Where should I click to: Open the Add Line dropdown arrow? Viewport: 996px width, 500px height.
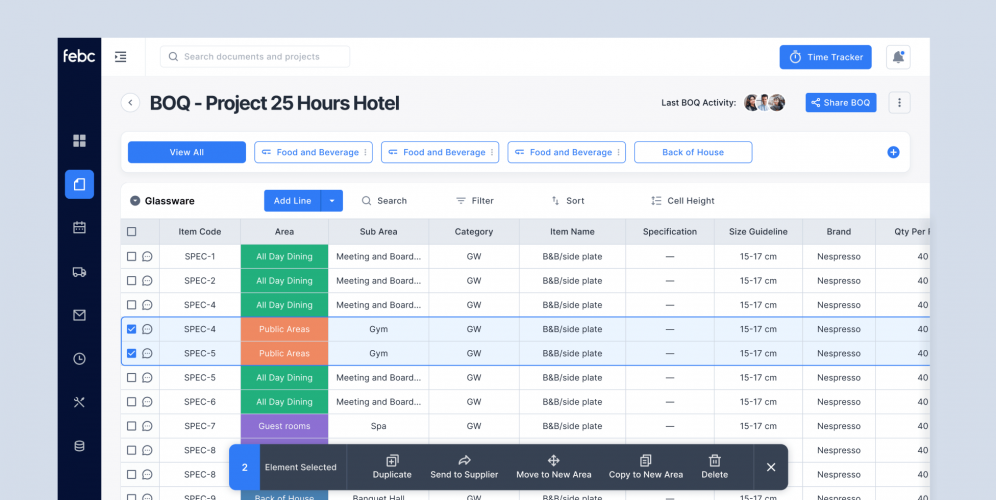click(x=332, y=201)
